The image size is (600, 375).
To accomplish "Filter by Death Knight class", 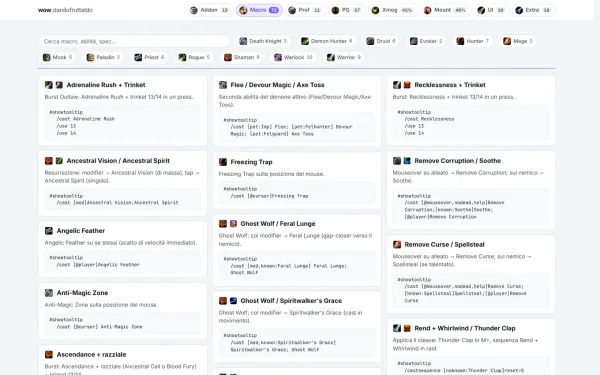I will coord(263,41).
